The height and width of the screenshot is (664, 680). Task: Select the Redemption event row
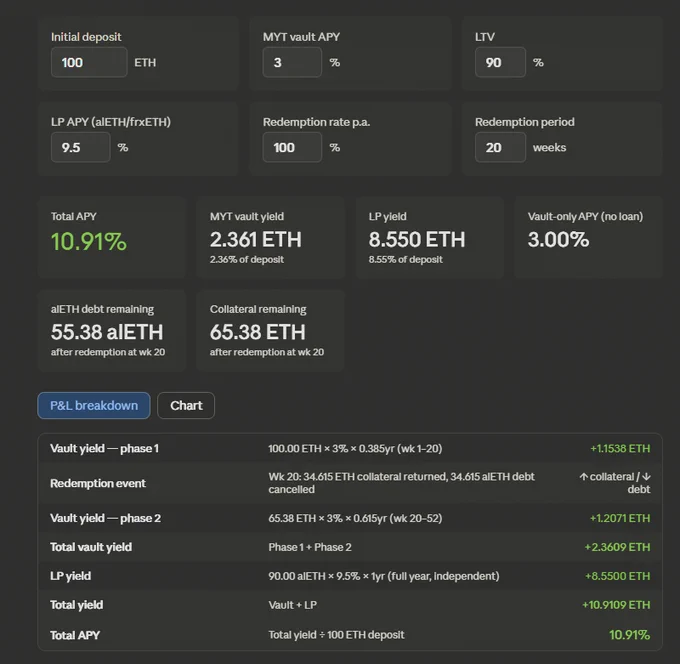(x=350, y=483)
